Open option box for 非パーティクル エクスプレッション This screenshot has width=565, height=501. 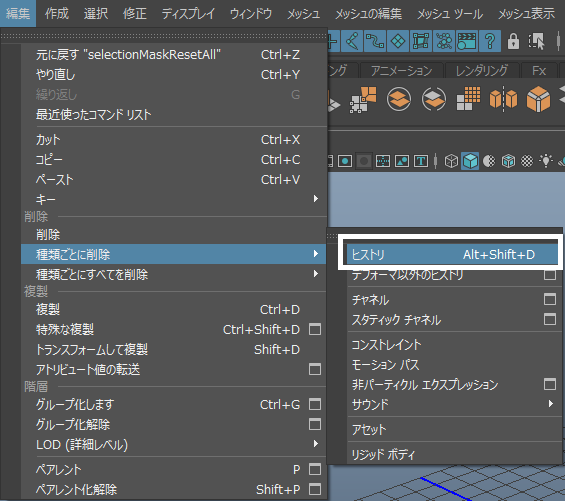point(550,384)
